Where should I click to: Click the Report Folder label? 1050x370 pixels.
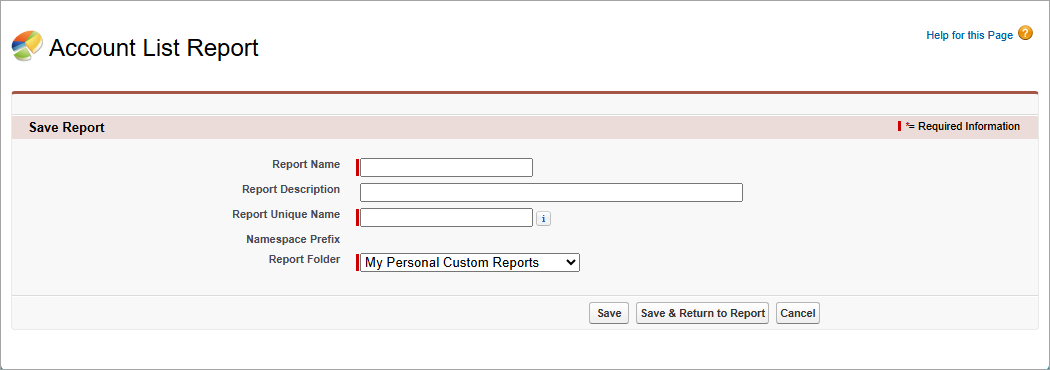click(305, 260)
